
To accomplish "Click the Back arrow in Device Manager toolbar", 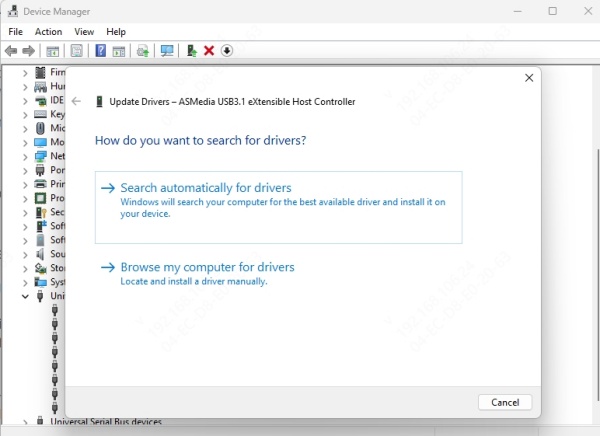I will click(11, 51).
